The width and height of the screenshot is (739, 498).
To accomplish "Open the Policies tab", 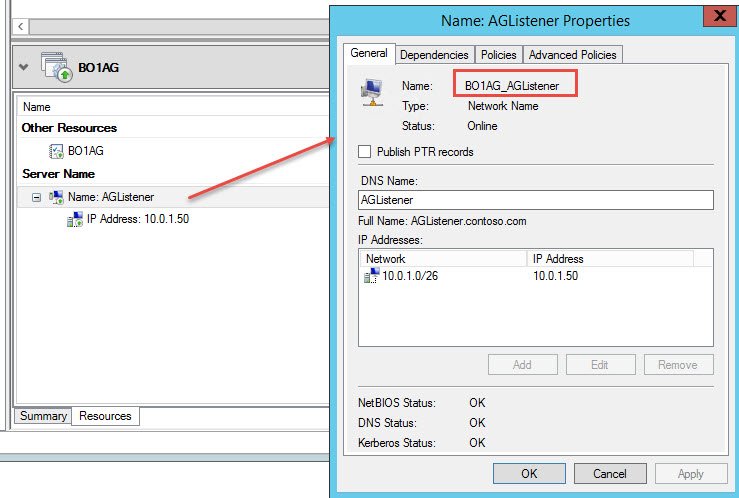I will coord(499,55).
